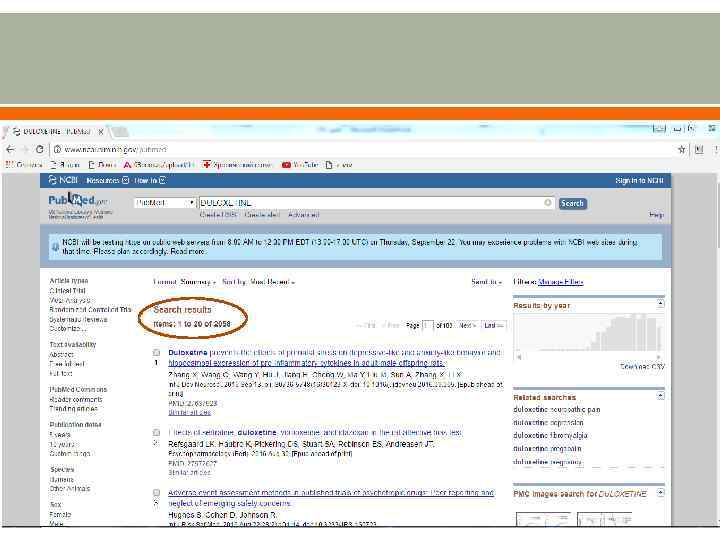Collapse the Related searches panel
720x540 pixels.
tap(660, 395)
